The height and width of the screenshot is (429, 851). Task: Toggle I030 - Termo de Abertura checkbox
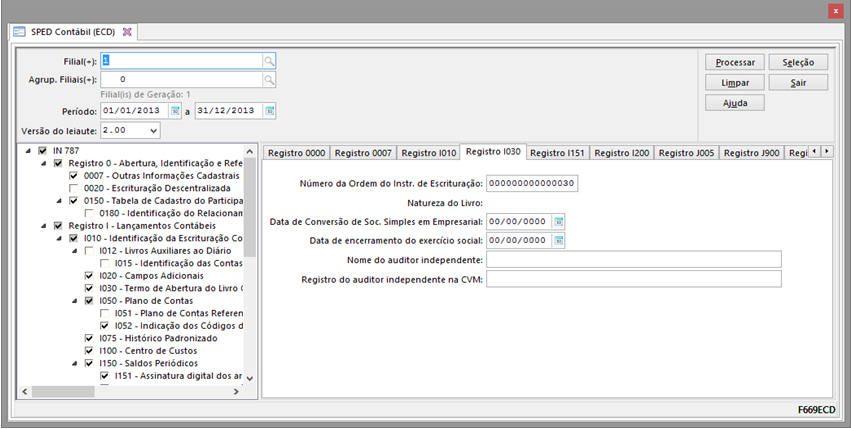(x=89, y=288)
